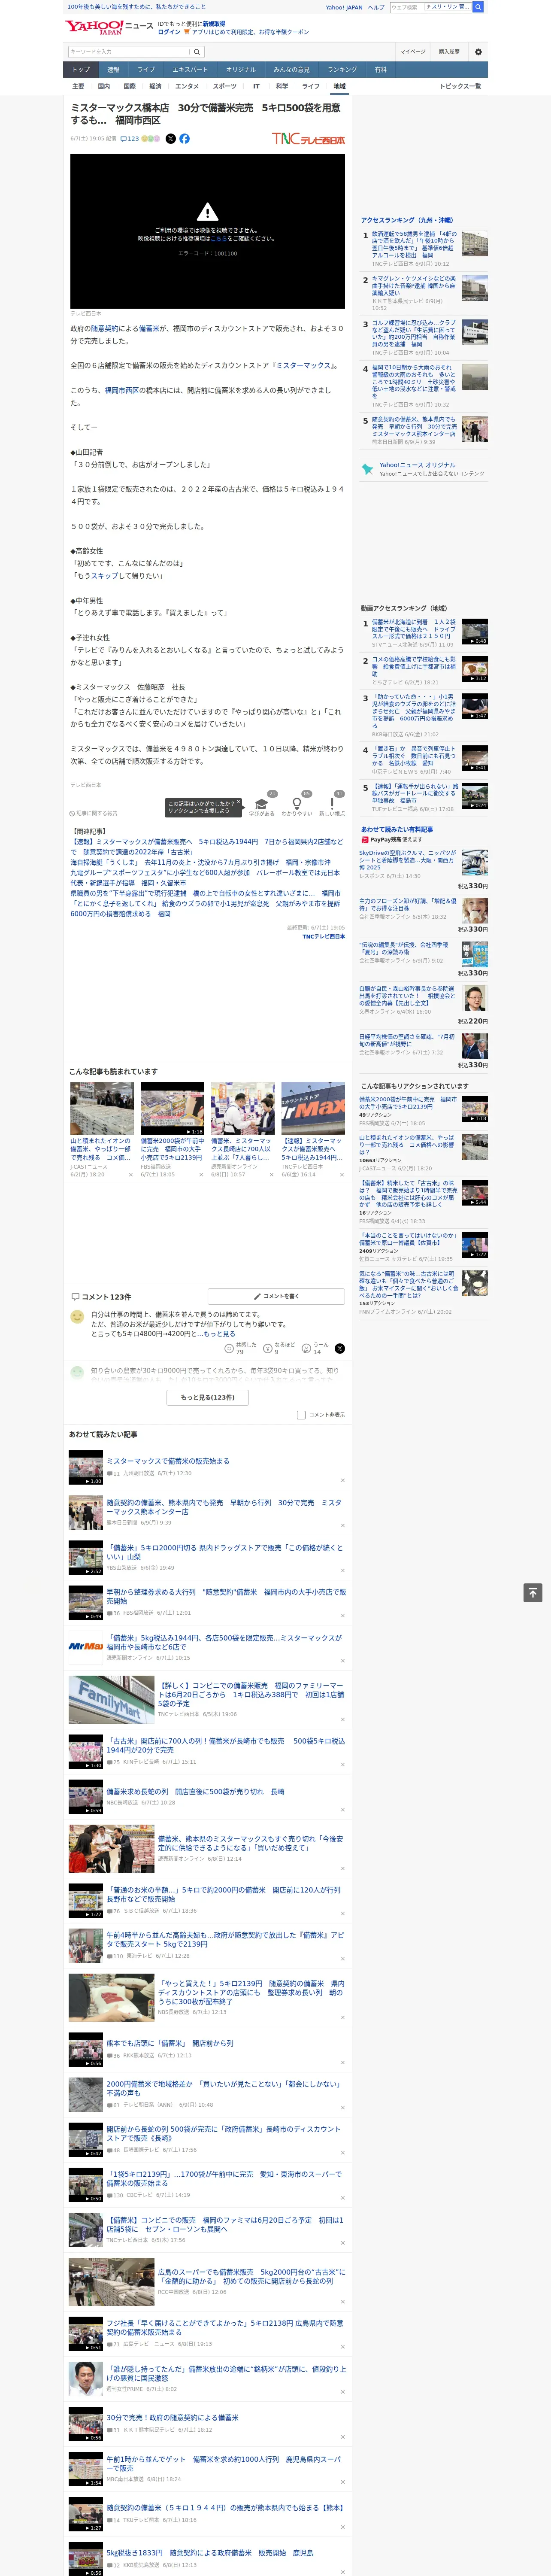
Task: Click the first commenter's yellow avatar
Action: coord(77,1317)
